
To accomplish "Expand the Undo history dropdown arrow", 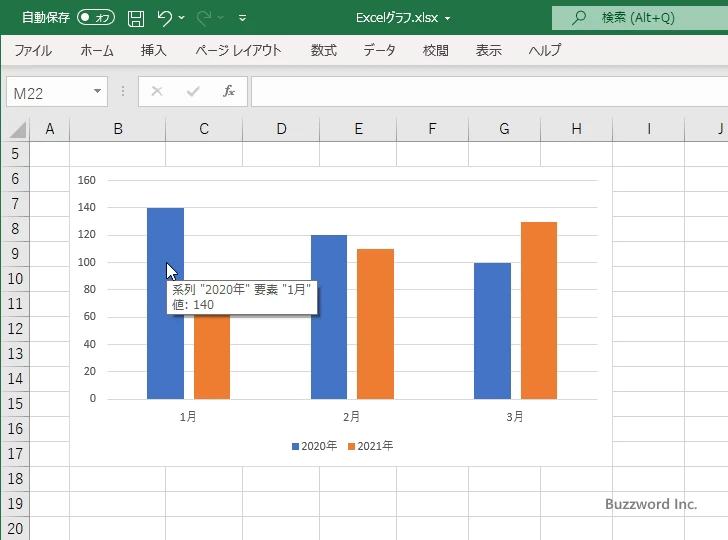I will point(182,18).
